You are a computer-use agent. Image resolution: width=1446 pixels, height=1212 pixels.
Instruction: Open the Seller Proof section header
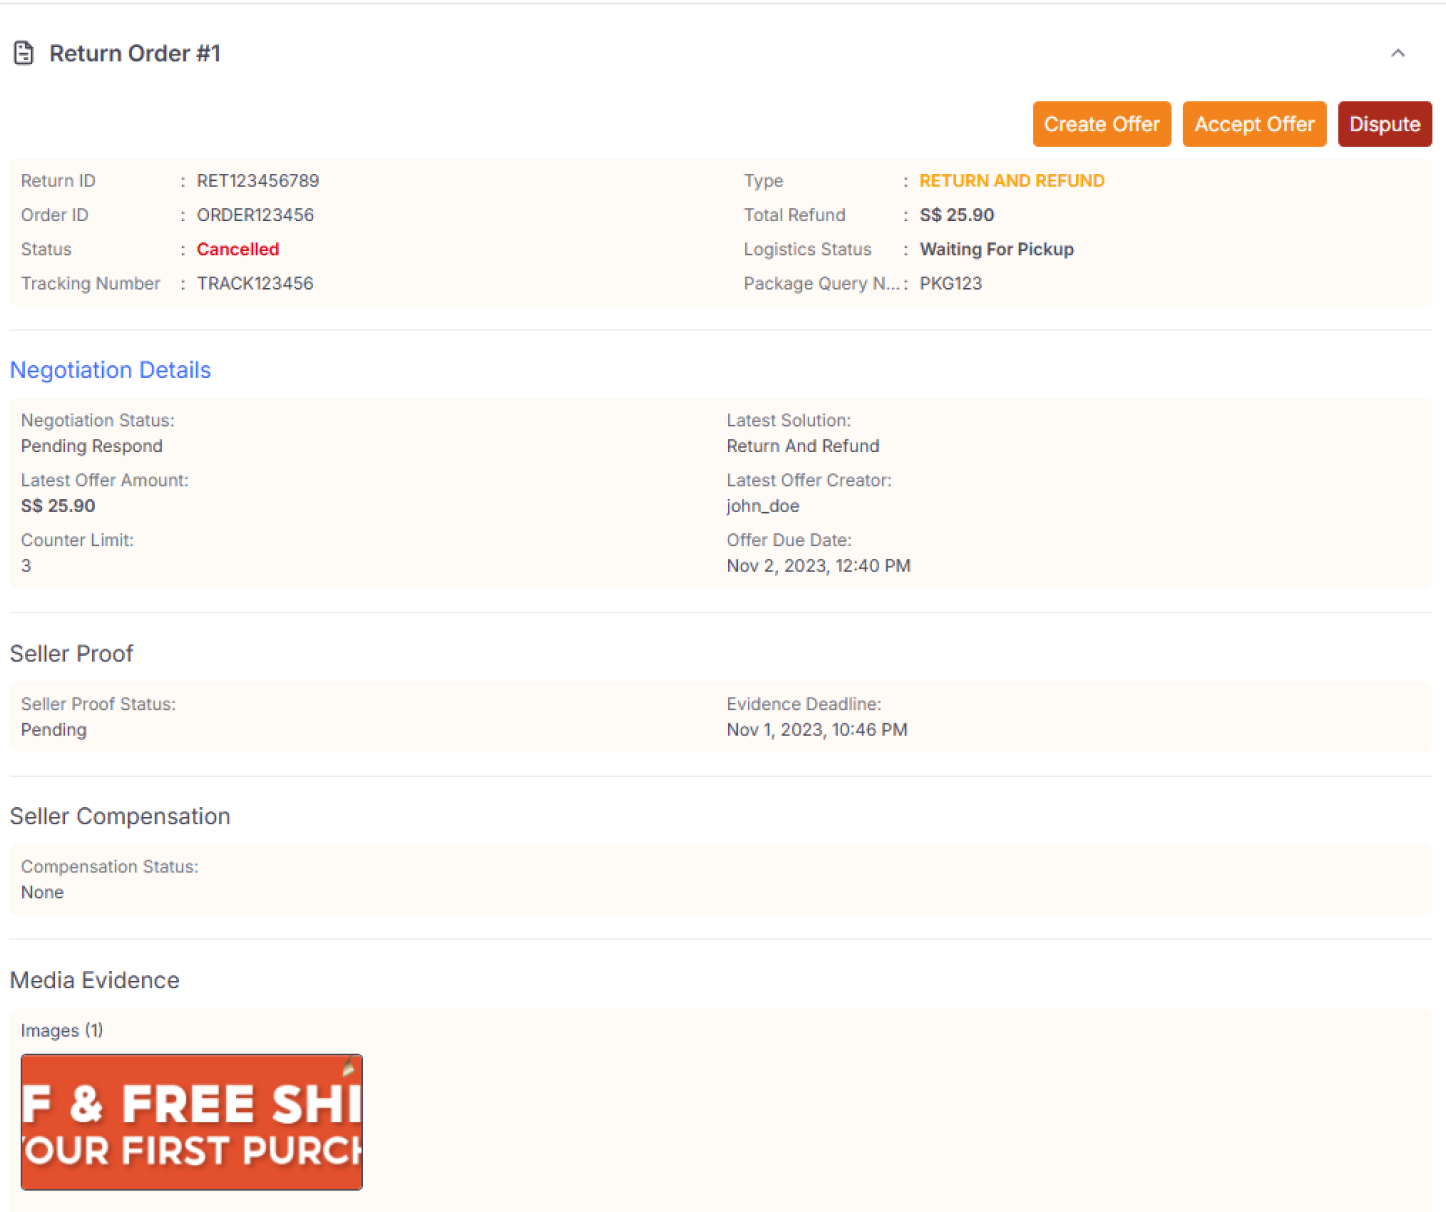71,653
